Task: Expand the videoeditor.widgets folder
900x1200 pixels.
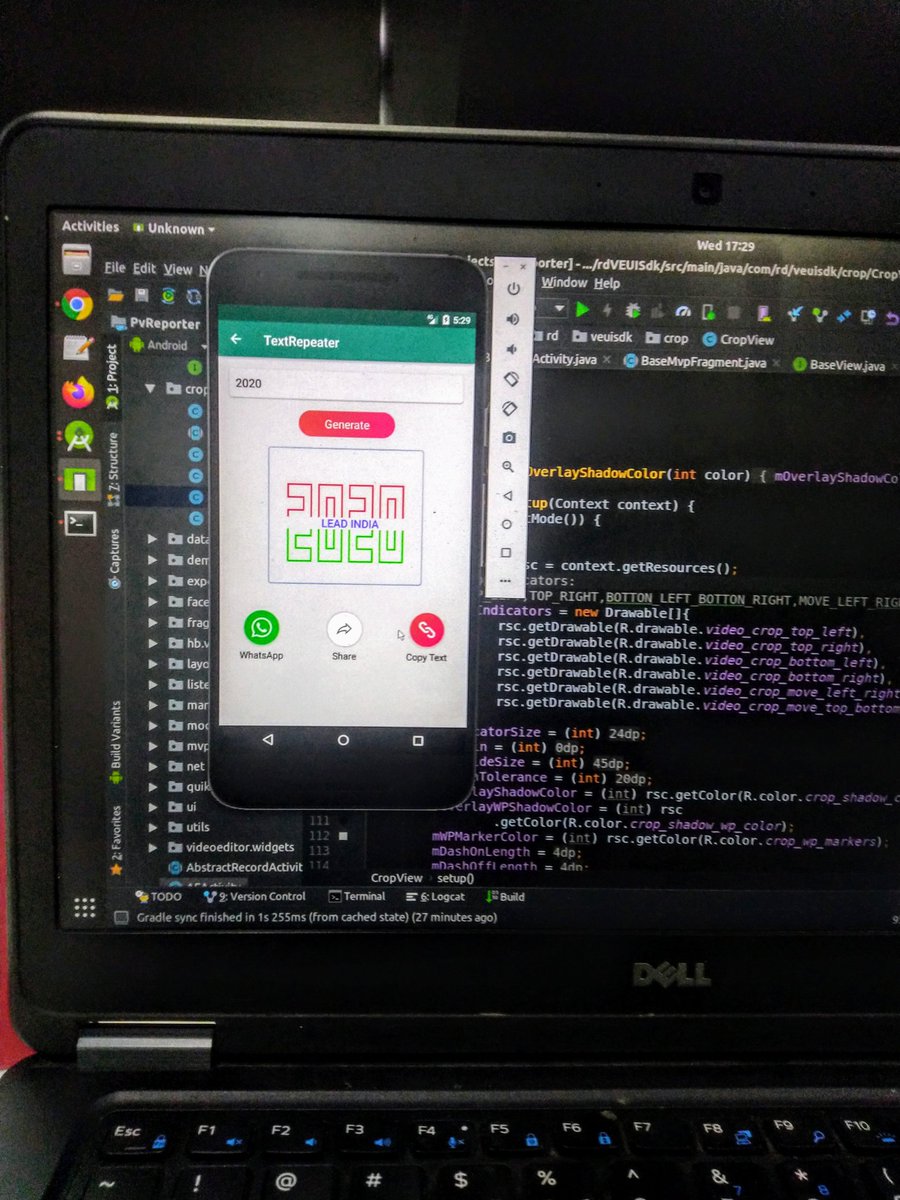Action: (153, 847)
